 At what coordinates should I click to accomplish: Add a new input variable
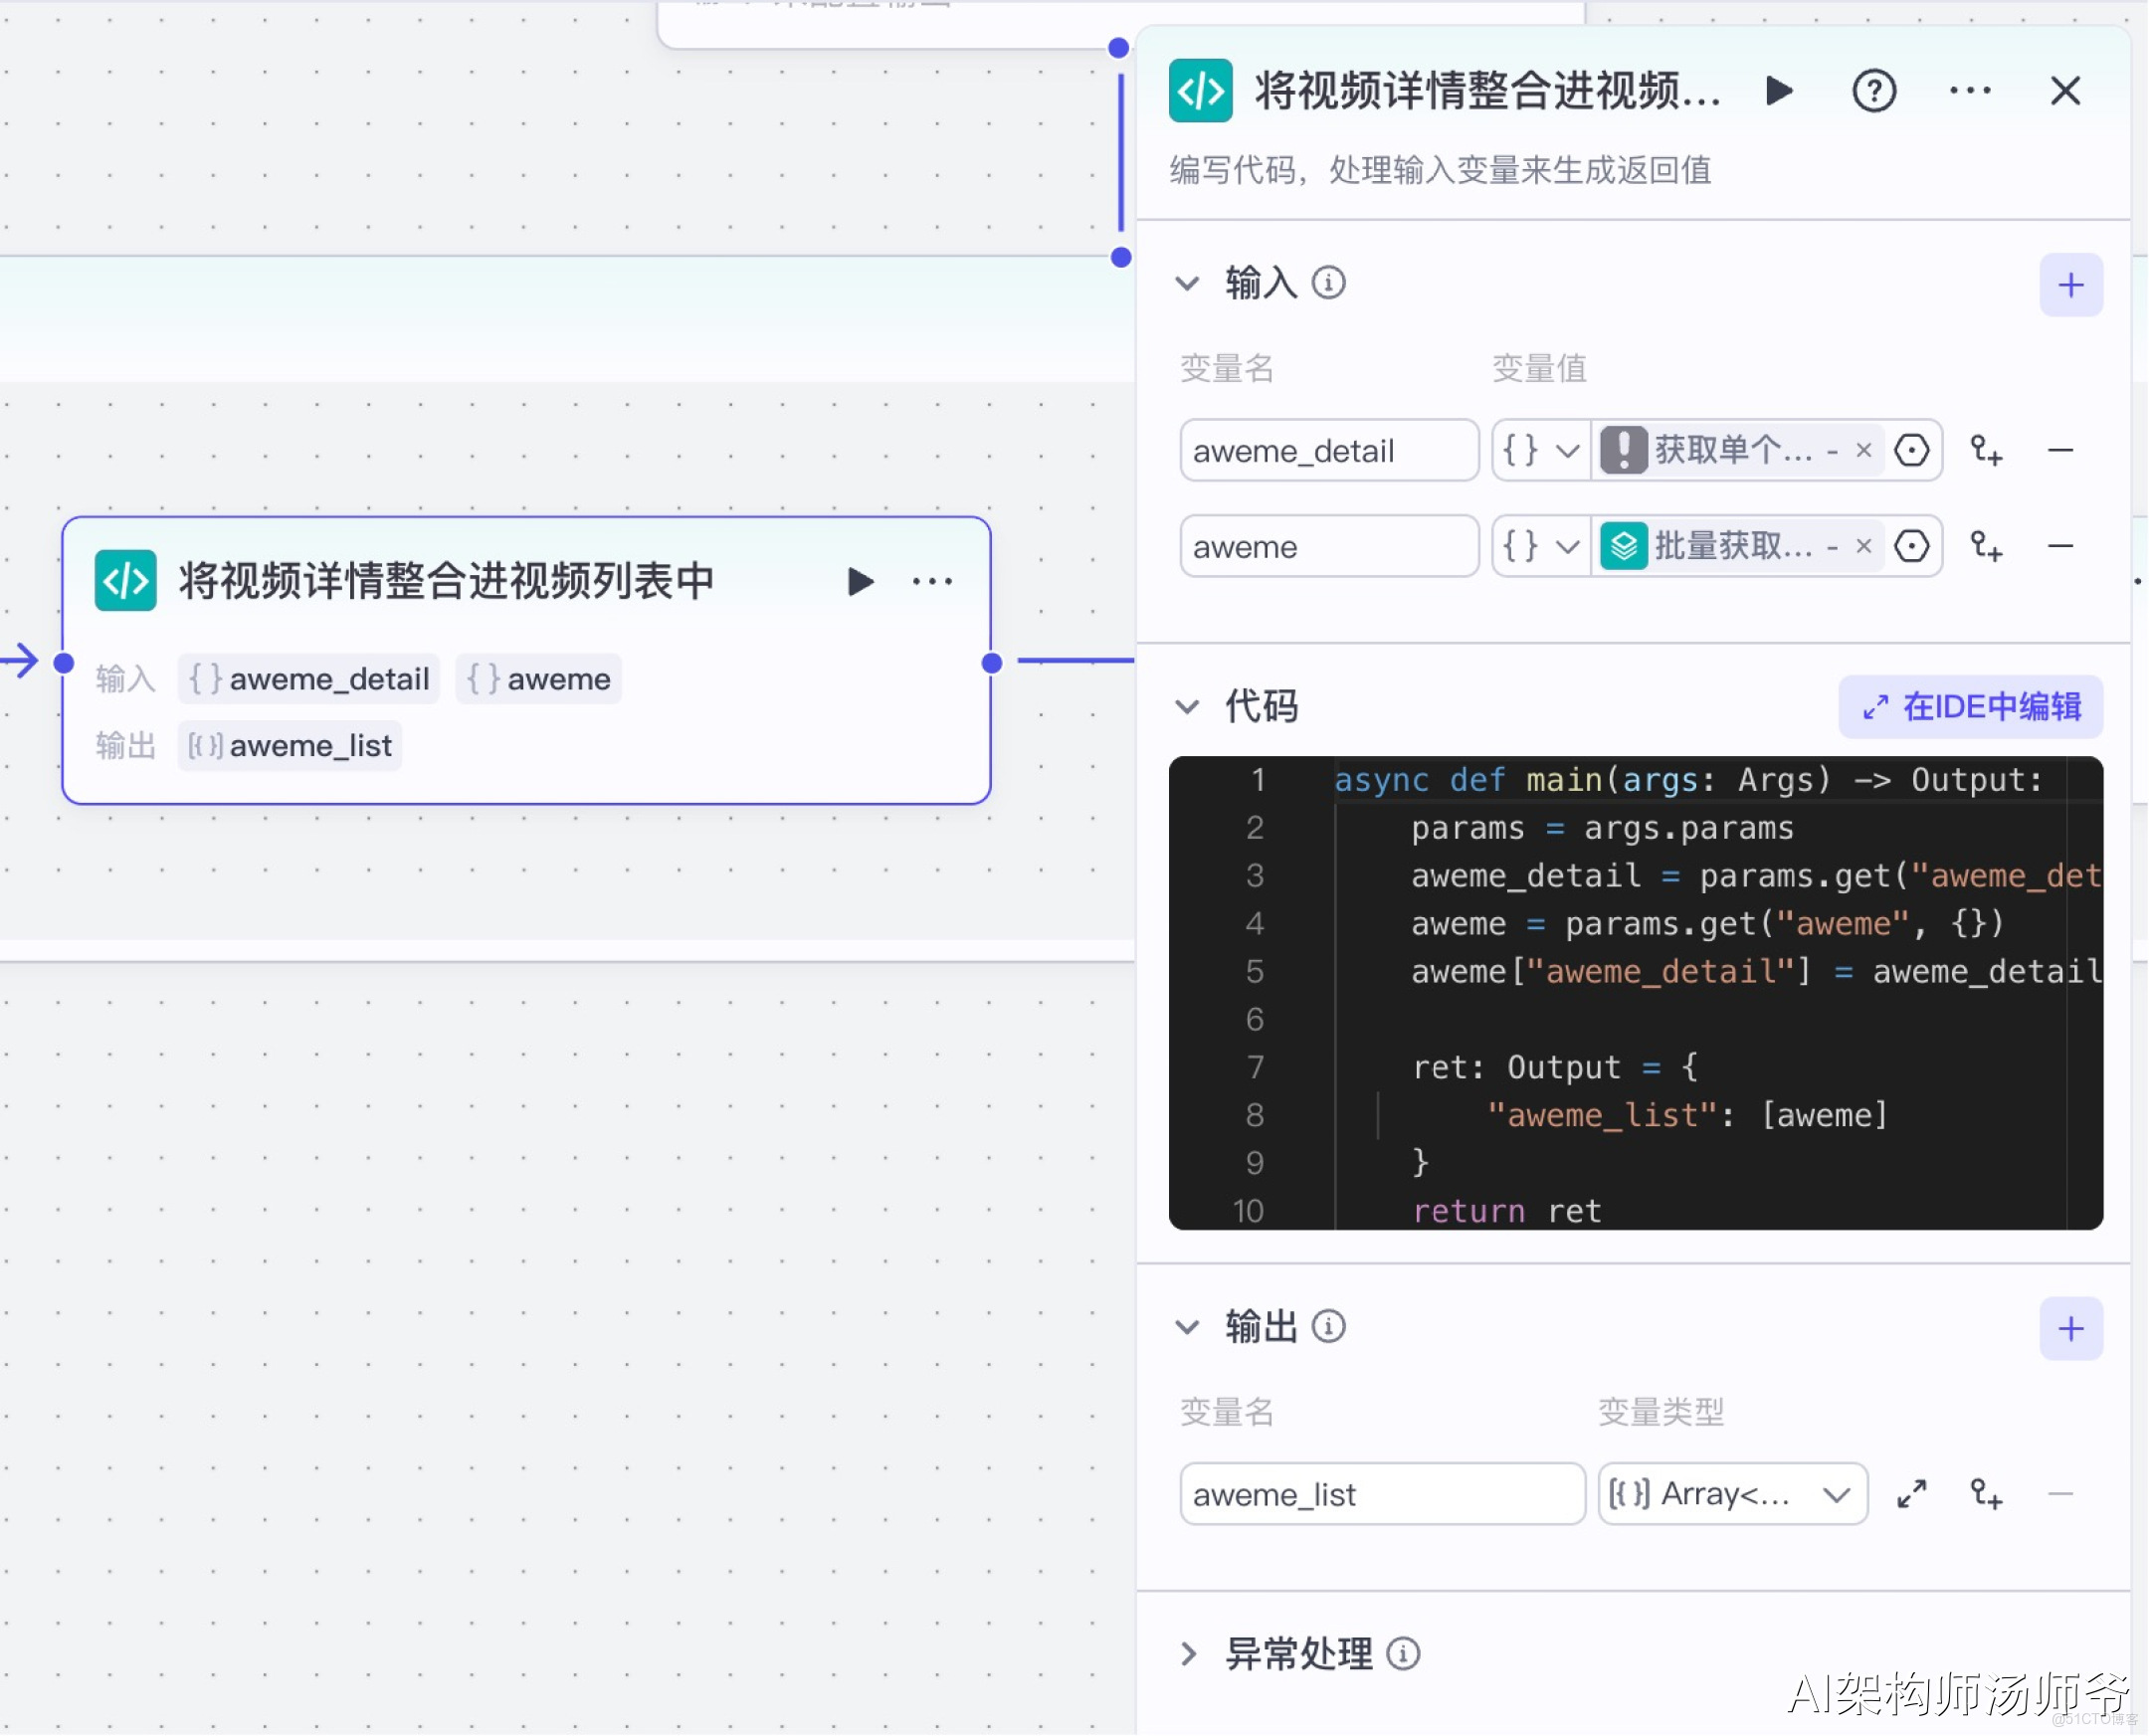click(2070, 285)
